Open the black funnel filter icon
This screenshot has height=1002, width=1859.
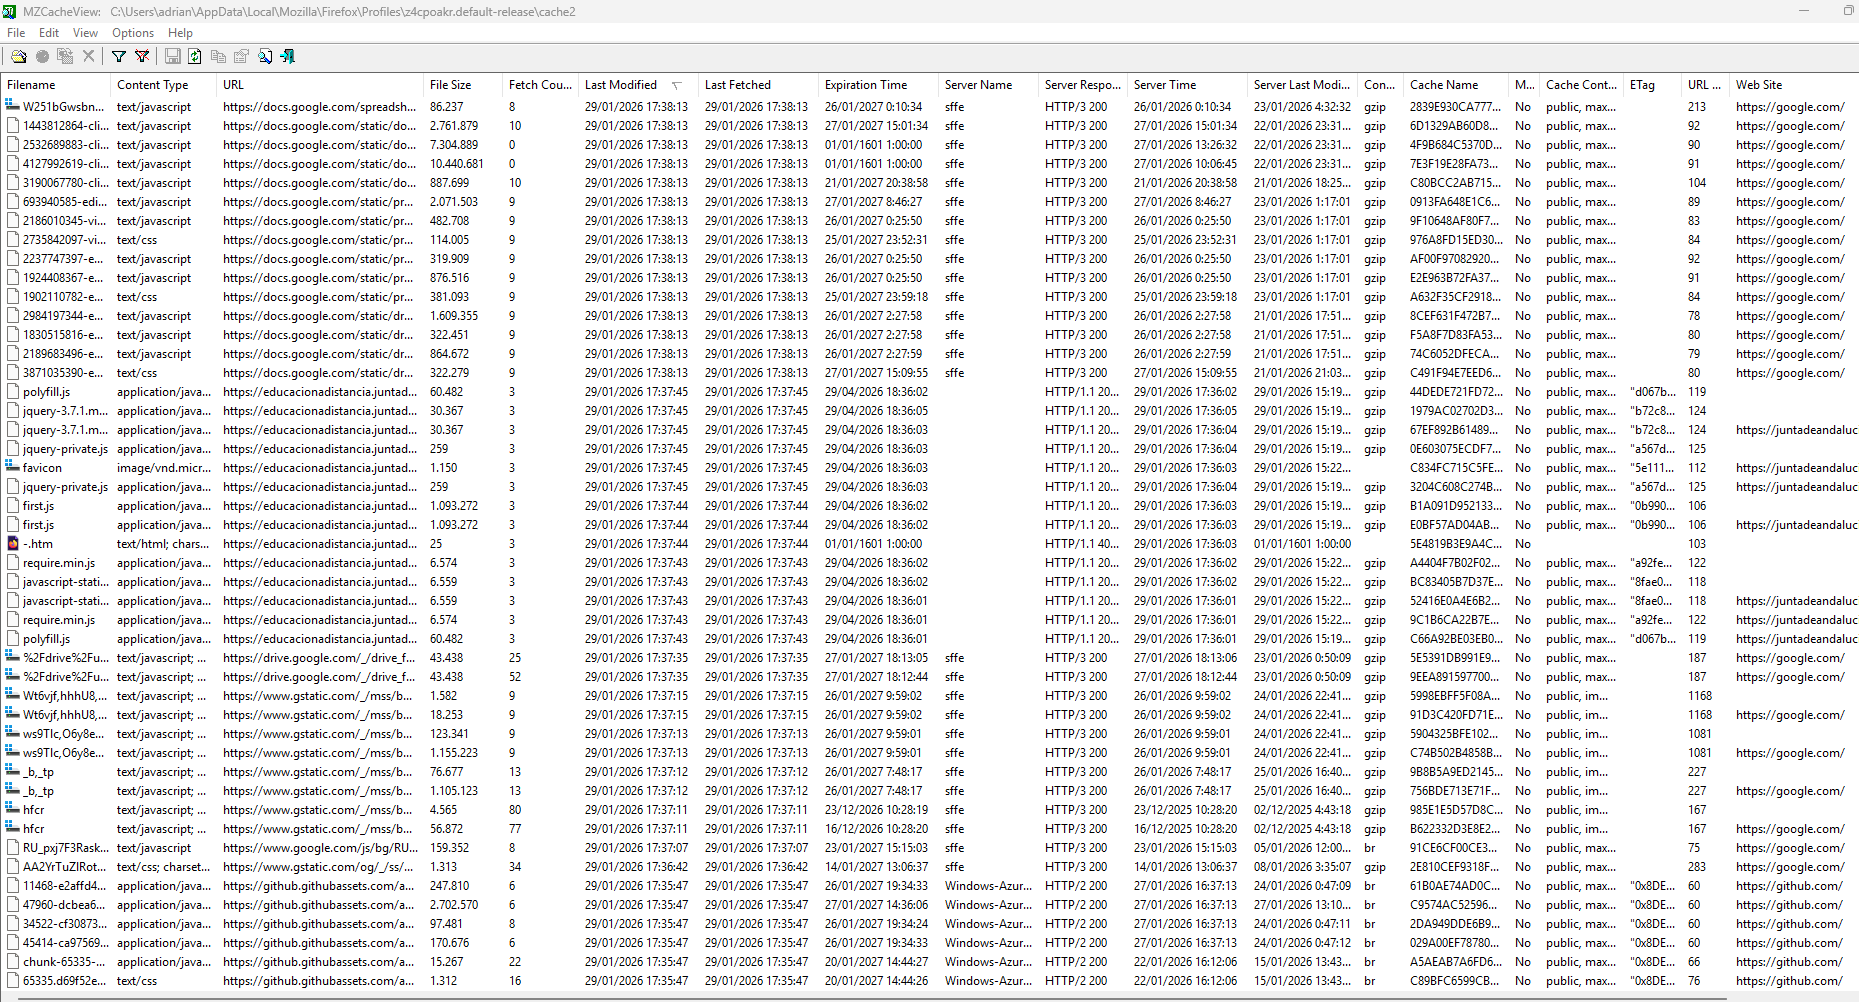tap(119, 57)
